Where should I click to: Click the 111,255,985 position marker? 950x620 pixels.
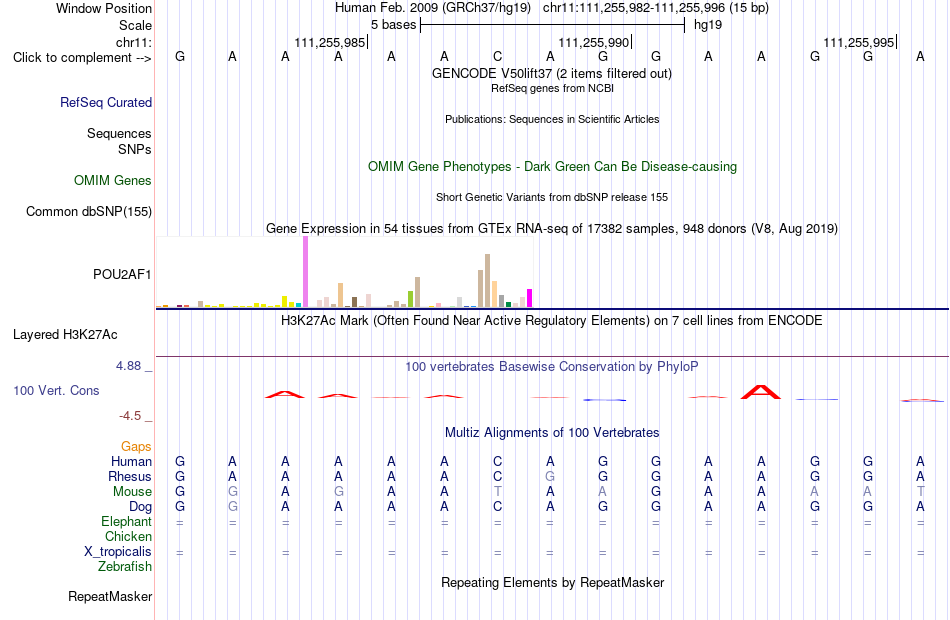[330, 42]
